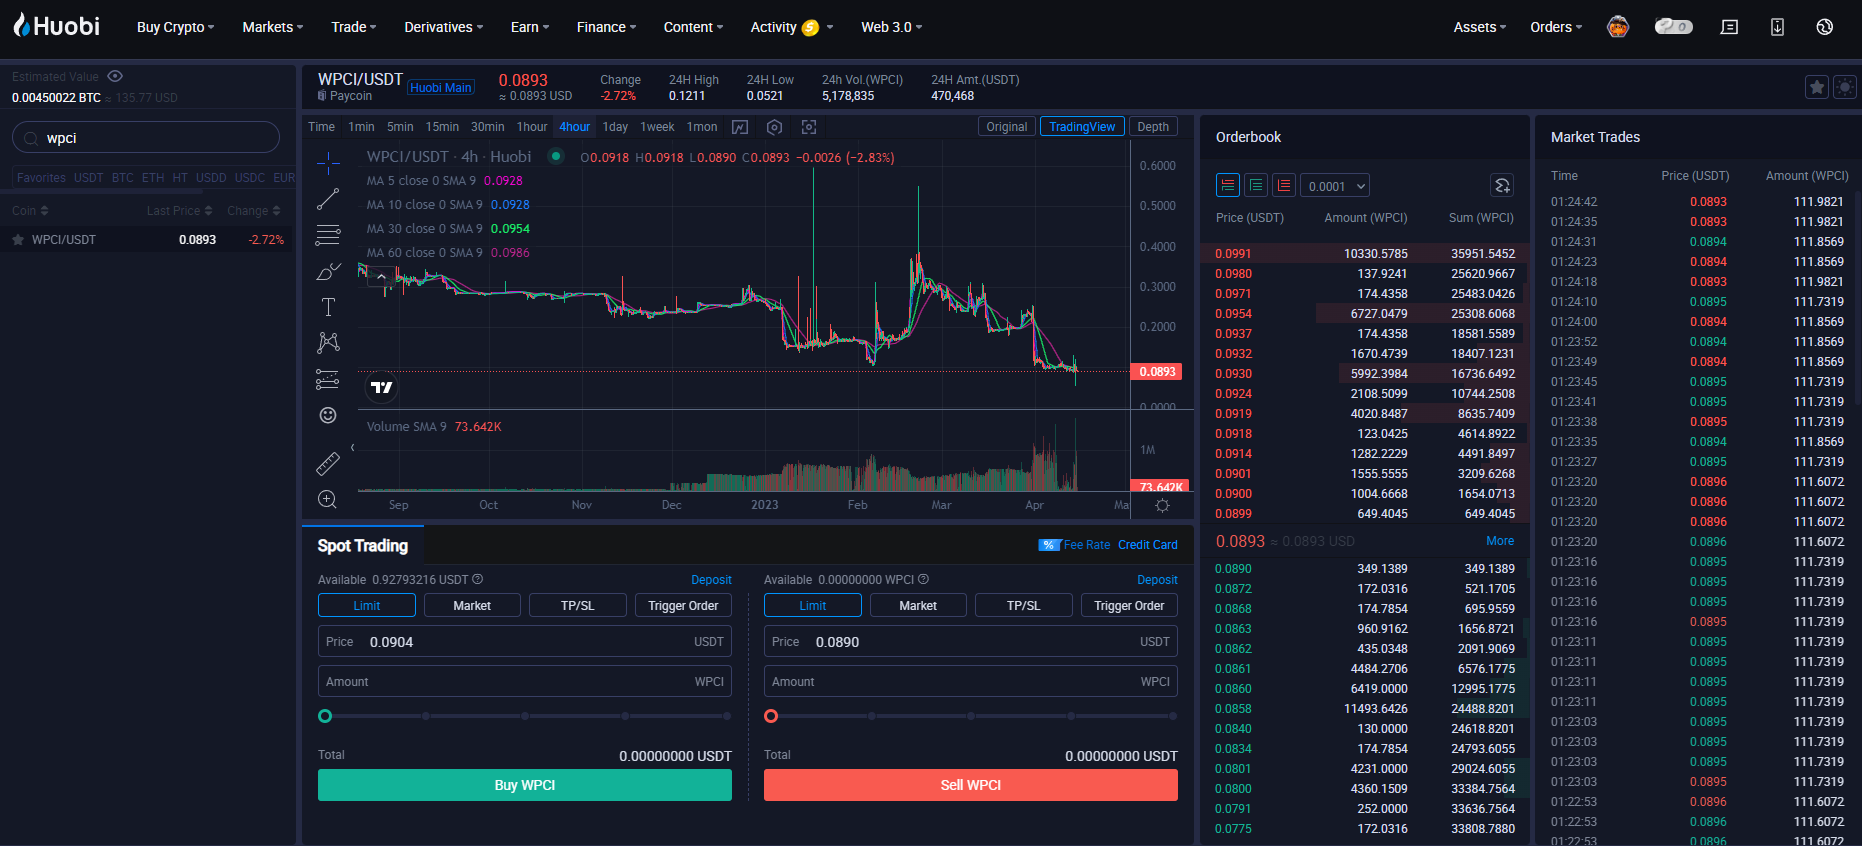1862x846 pixels.
Task: Open the Fibonacci retracement tool
Action: (x=328, y=235)
